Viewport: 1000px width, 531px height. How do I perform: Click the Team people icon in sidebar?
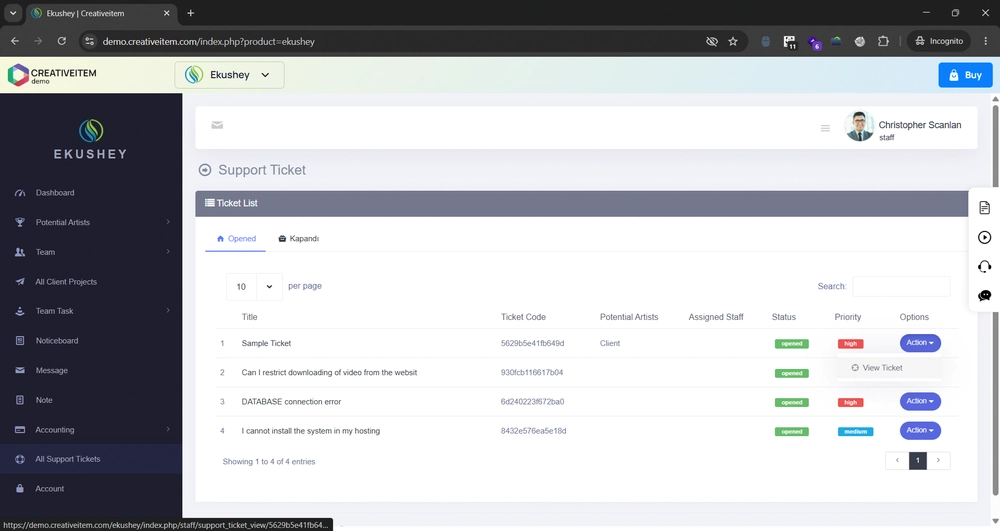(20, 252)
